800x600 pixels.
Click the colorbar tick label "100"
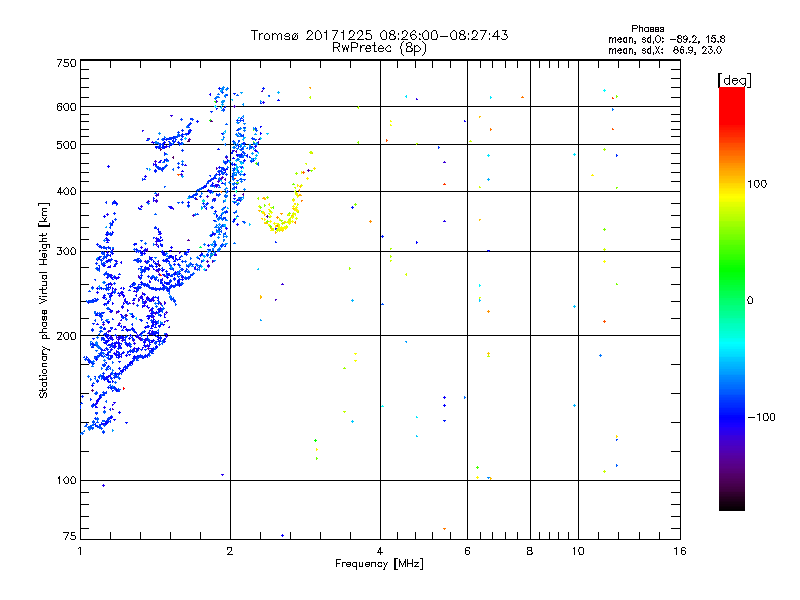tap(757, 184)
